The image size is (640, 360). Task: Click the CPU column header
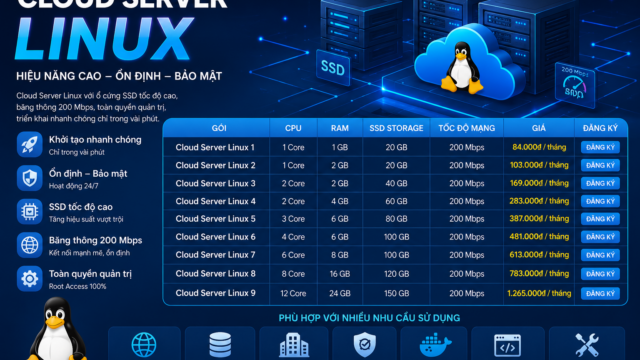293,128
